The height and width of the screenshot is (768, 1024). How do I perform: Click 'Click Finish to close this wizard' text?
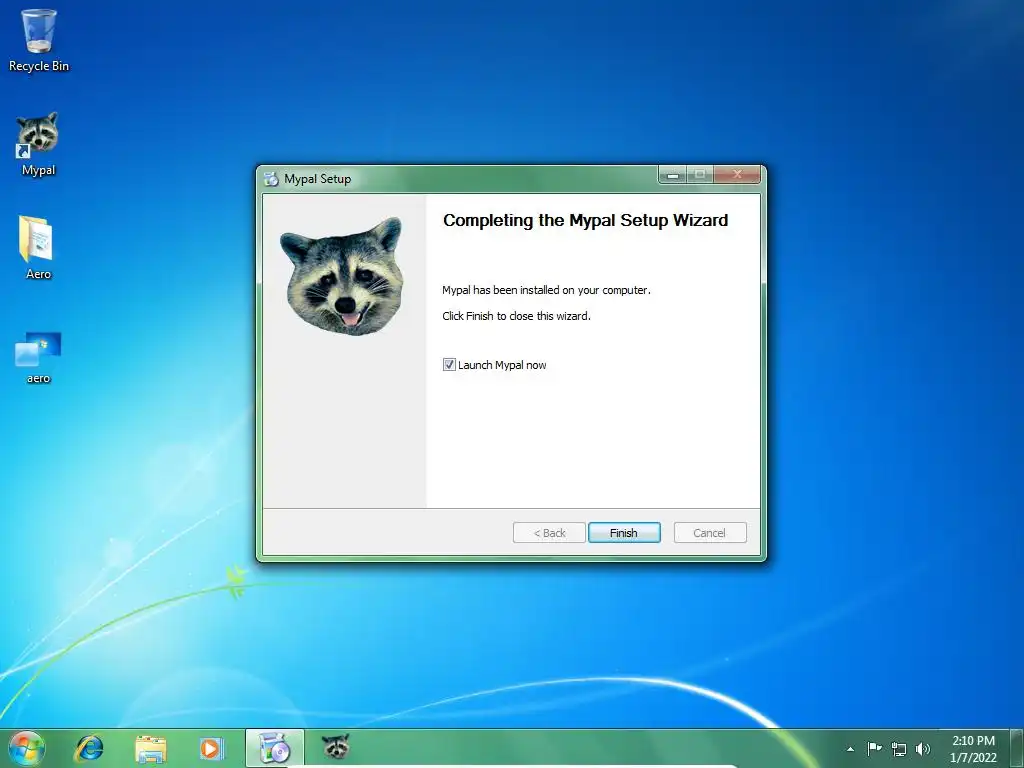pyautogui.click(x=516, y=316)
